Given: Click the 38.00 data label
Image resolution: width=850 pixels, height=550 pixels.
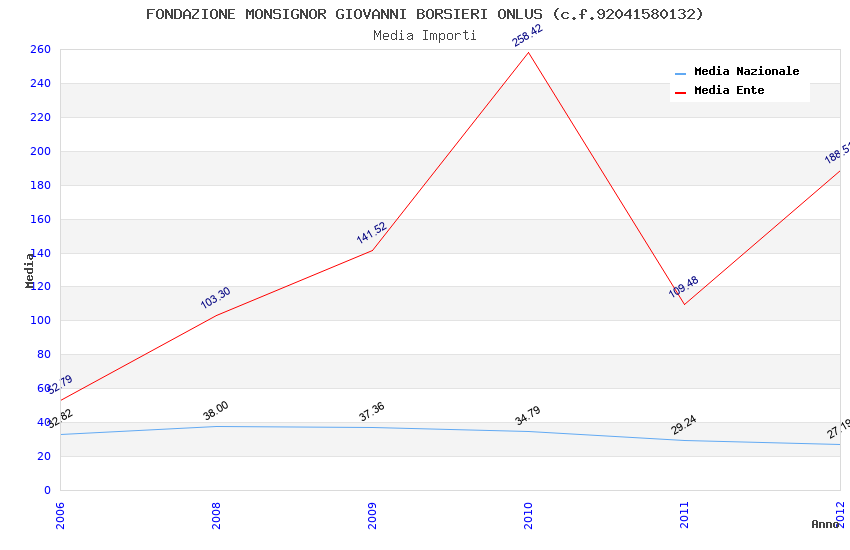Looking at the screenshot, I should pyautogui.click(x=216, y=411).
